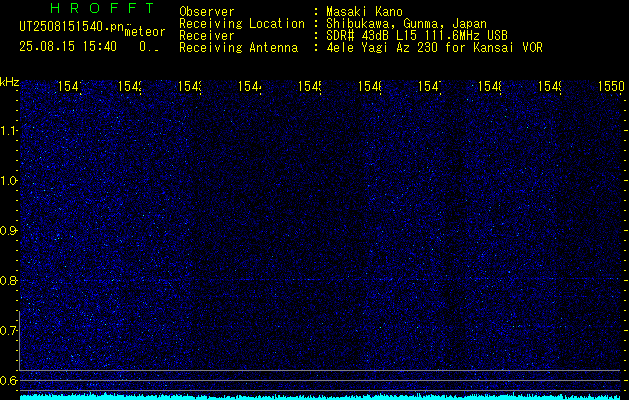Click the date stamp 25.08.15 15:40

68,47
